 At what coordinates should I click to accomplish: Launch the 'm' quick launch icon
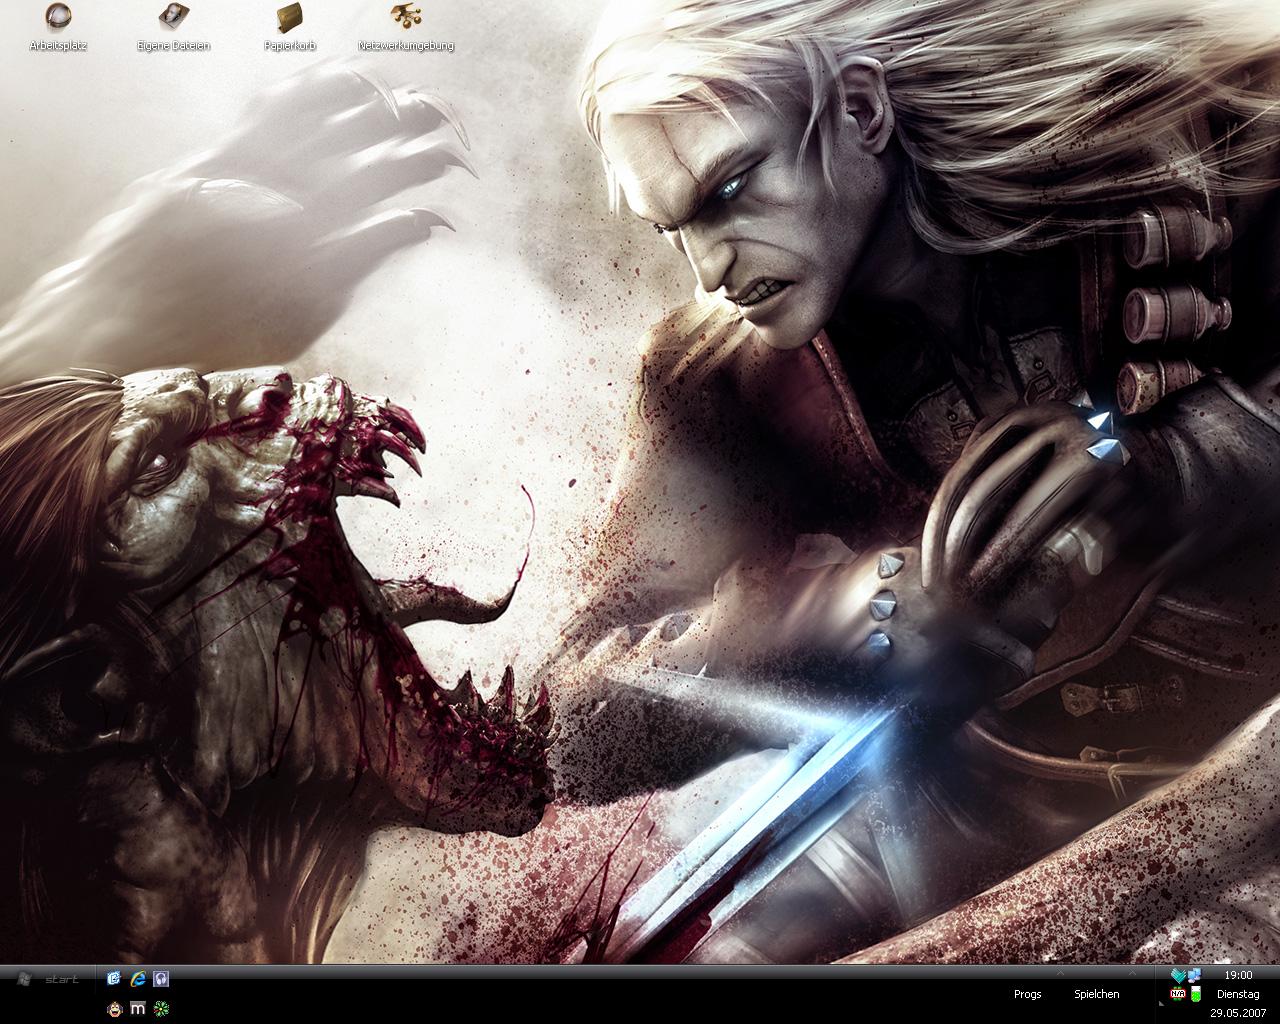coord(138,1009)
